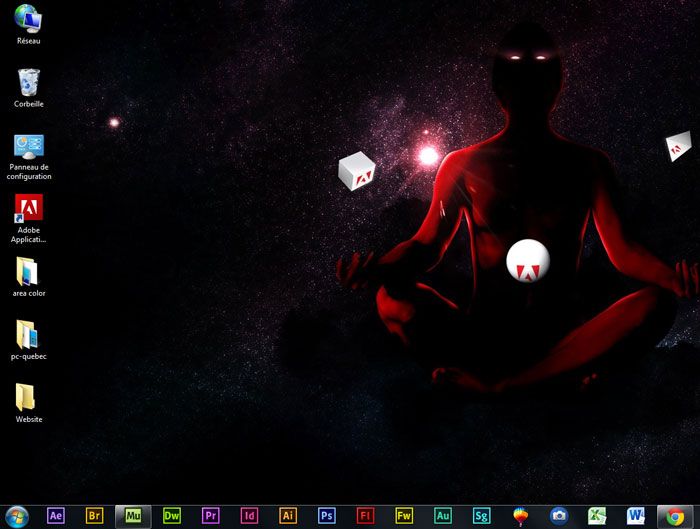This screenshot has height=529, width=700.
Task: Select the Réseau desktop icon
Action: pos(29,24)
